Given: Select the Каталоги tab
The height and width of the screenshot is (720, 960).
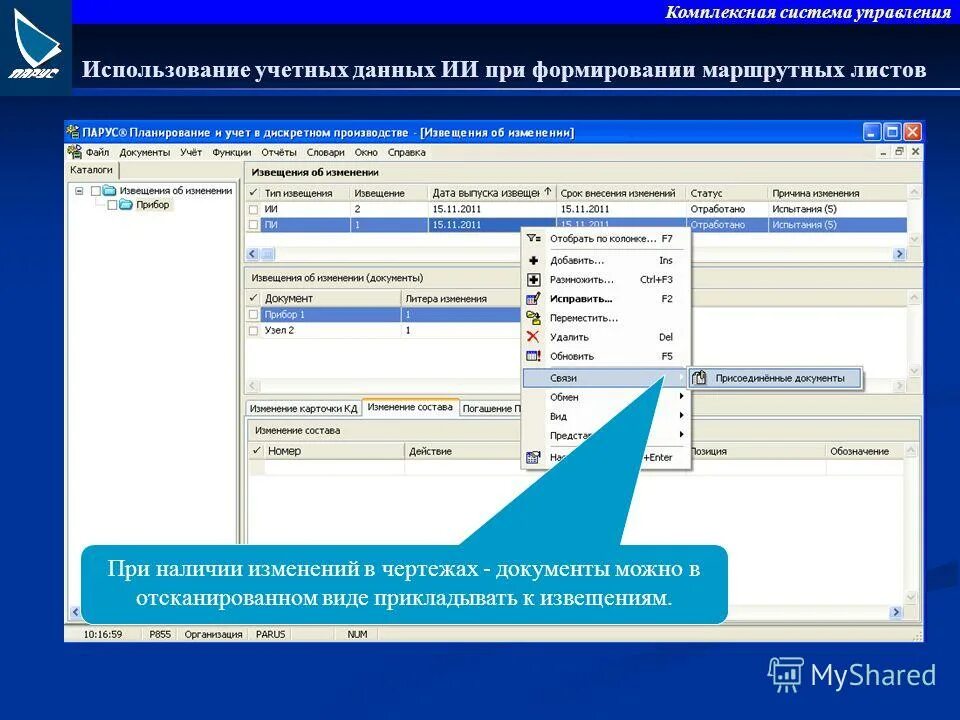Looking at the screenshot, I should click(91, 170).
